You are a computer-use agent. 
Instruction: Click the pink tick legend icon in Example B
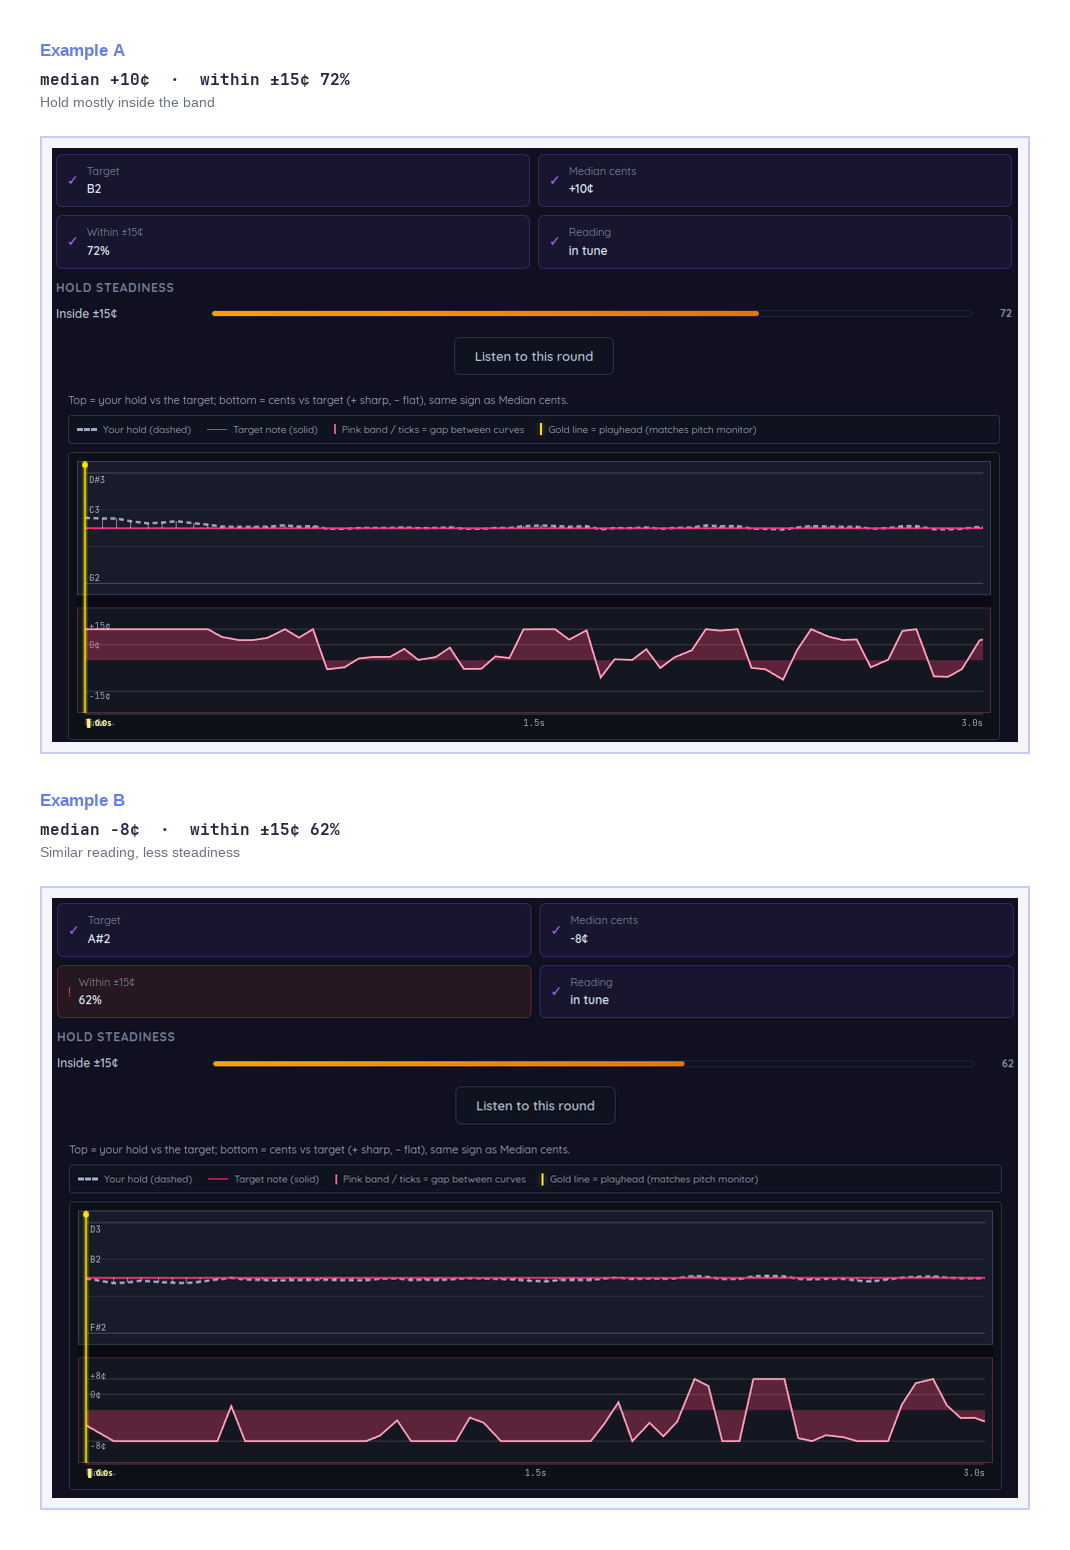336,1179
